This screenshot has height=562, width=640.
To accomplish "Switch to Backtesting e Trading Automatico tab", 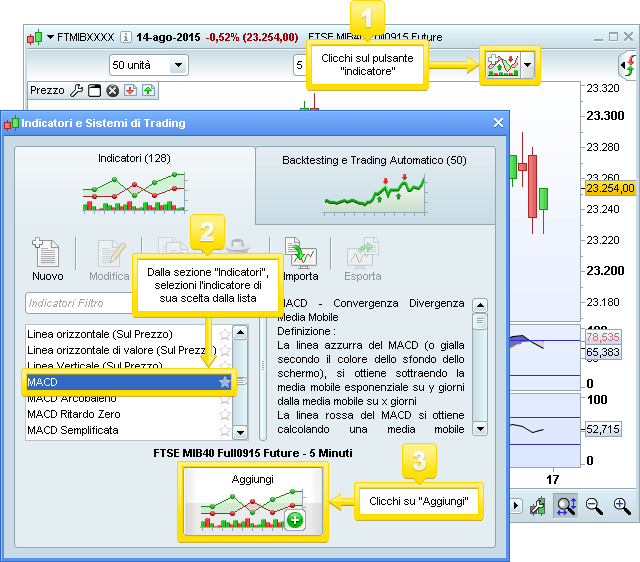I will (374, 184).
